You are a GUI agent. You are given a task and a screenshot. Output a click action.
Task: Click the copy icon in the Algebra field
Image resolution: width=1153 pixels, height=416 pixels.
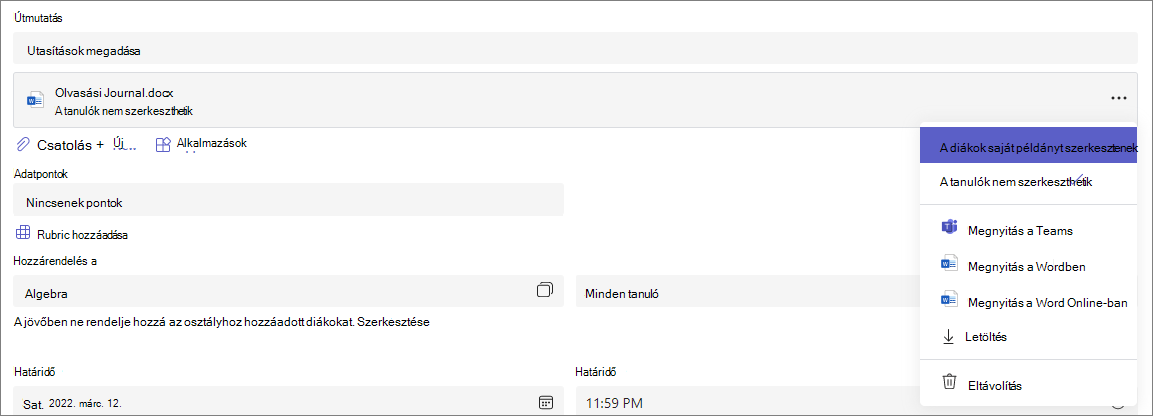[545, 290]
